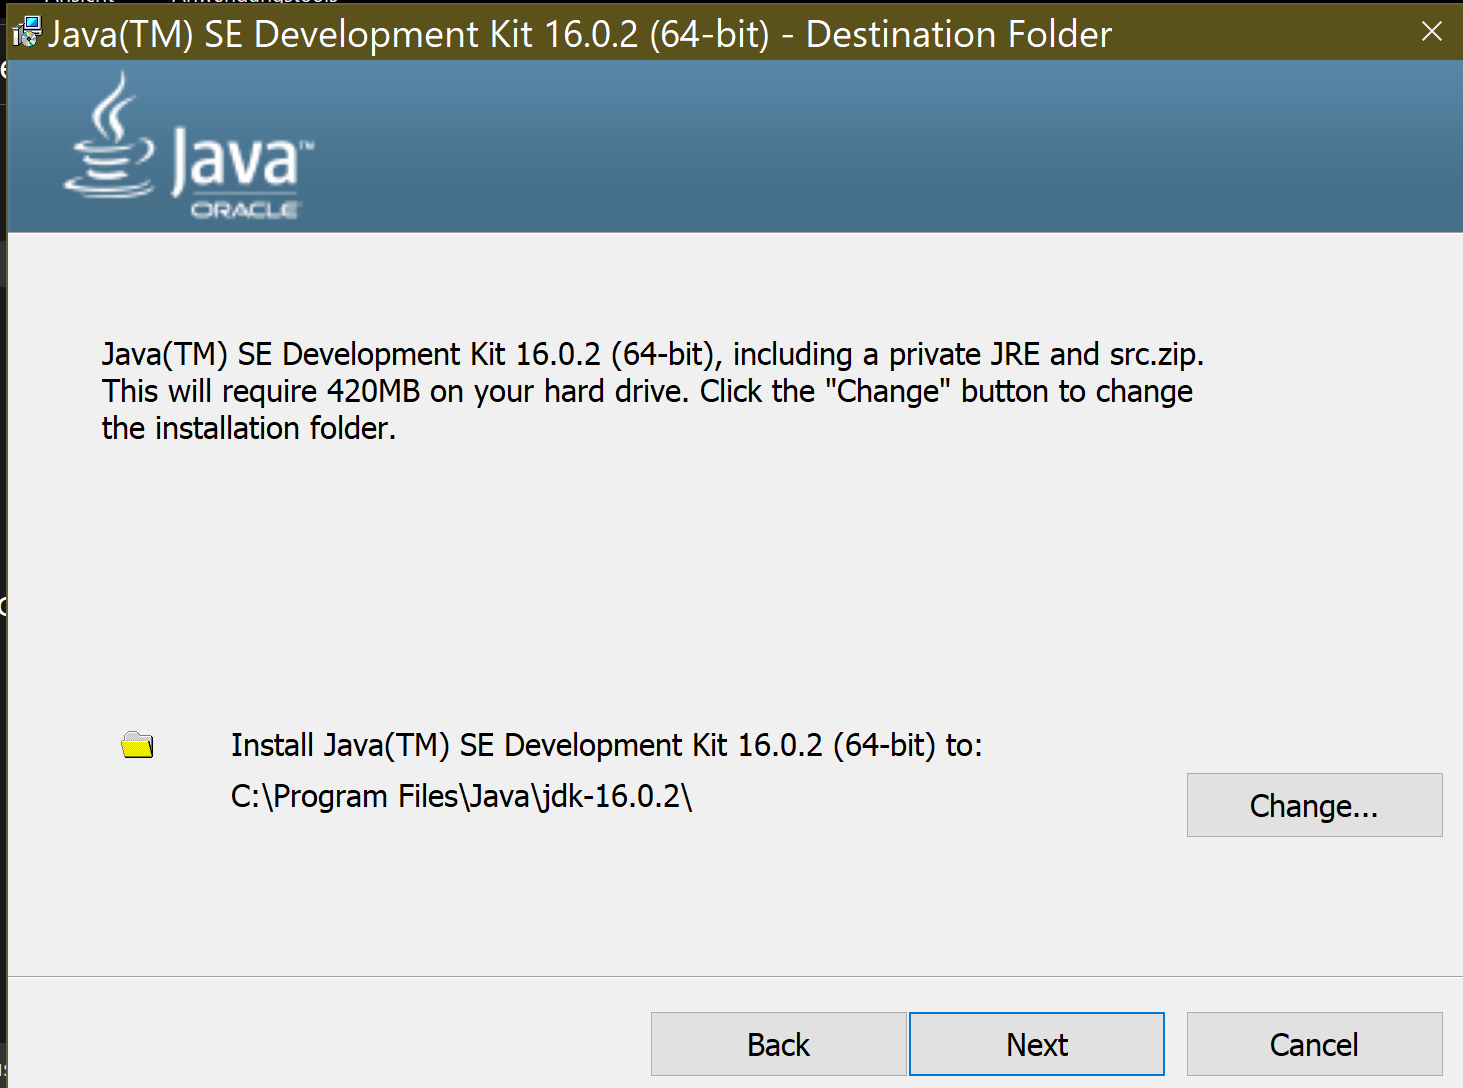Cancel the JDK installation

click(1314, 1044)
